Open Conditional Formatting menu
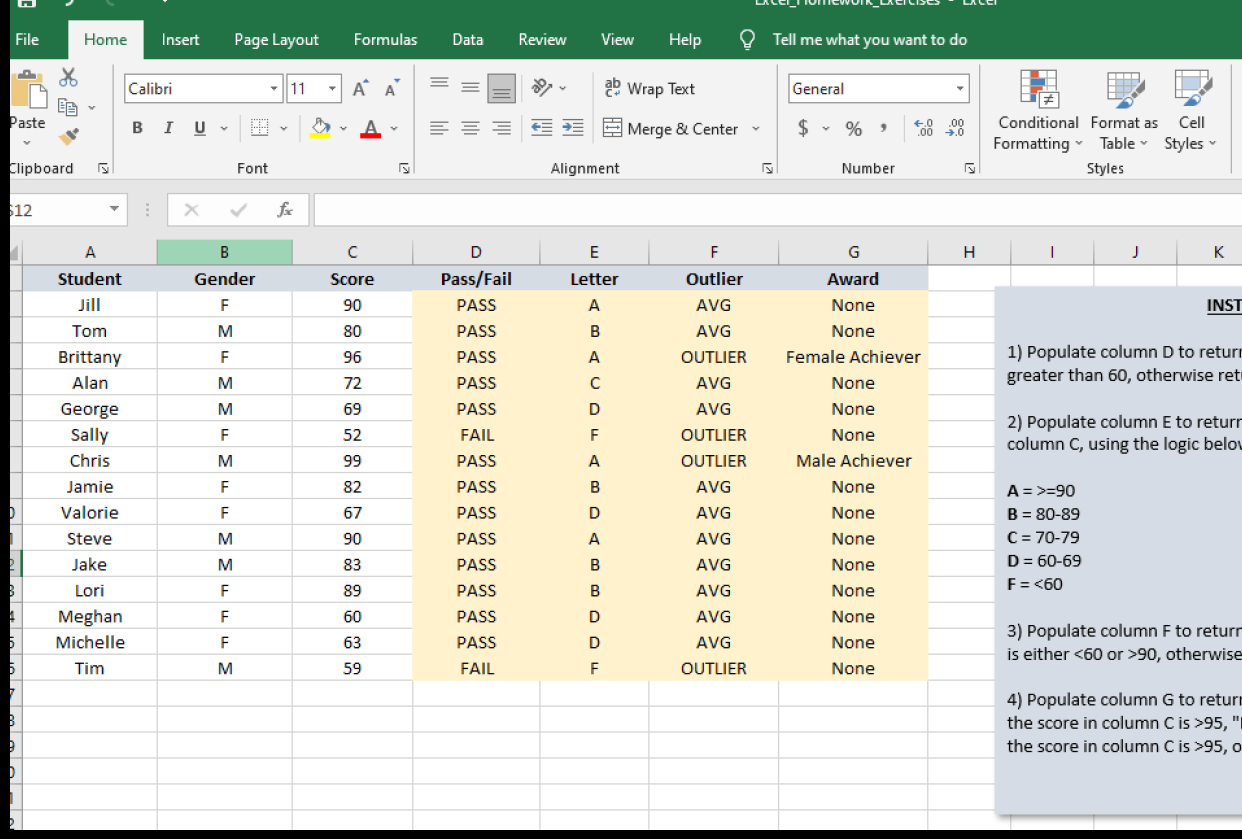1242x839 pixels. coord(1038,111)
